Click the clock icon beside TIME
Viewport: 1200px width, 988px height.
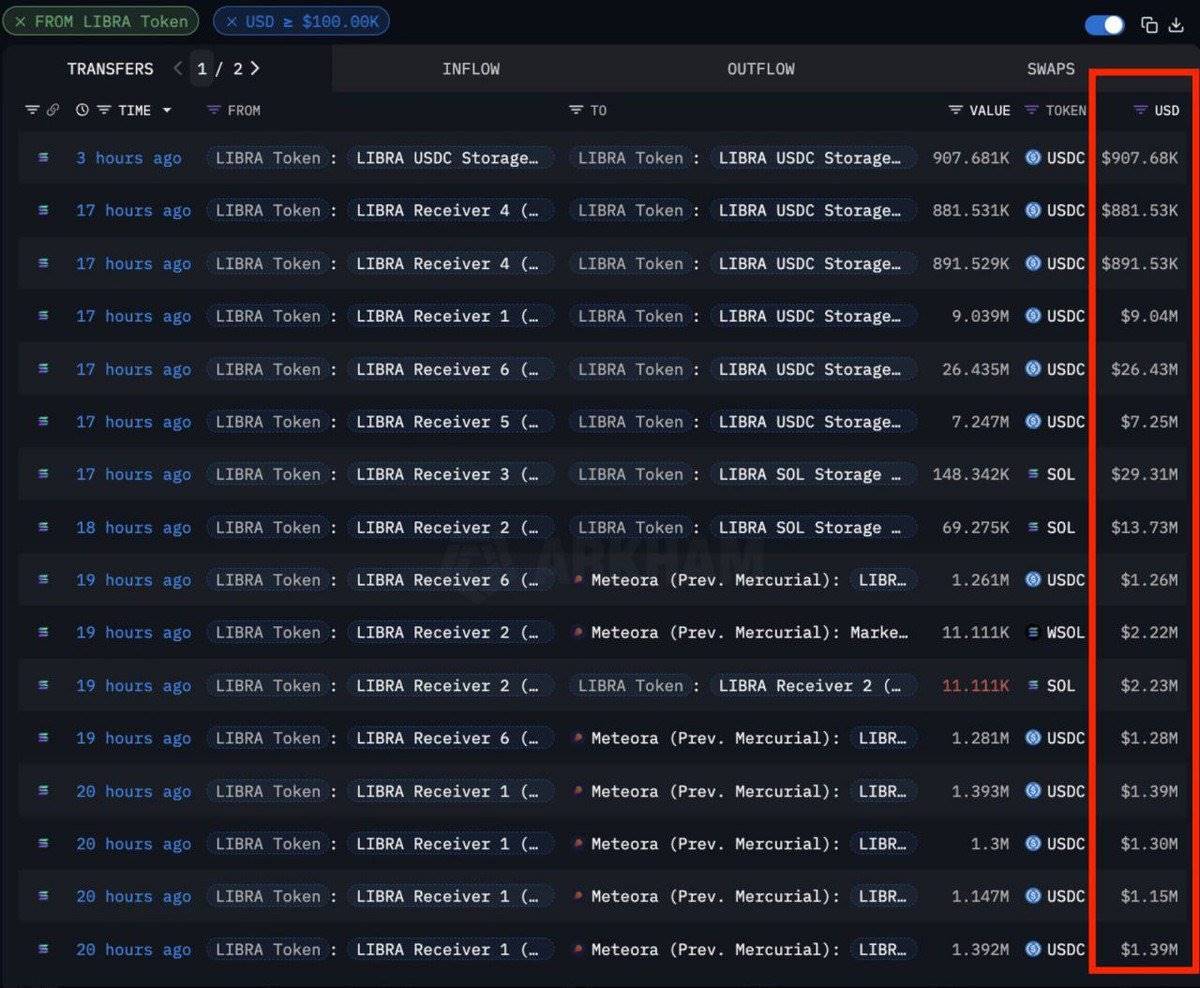tap(82, 110)
